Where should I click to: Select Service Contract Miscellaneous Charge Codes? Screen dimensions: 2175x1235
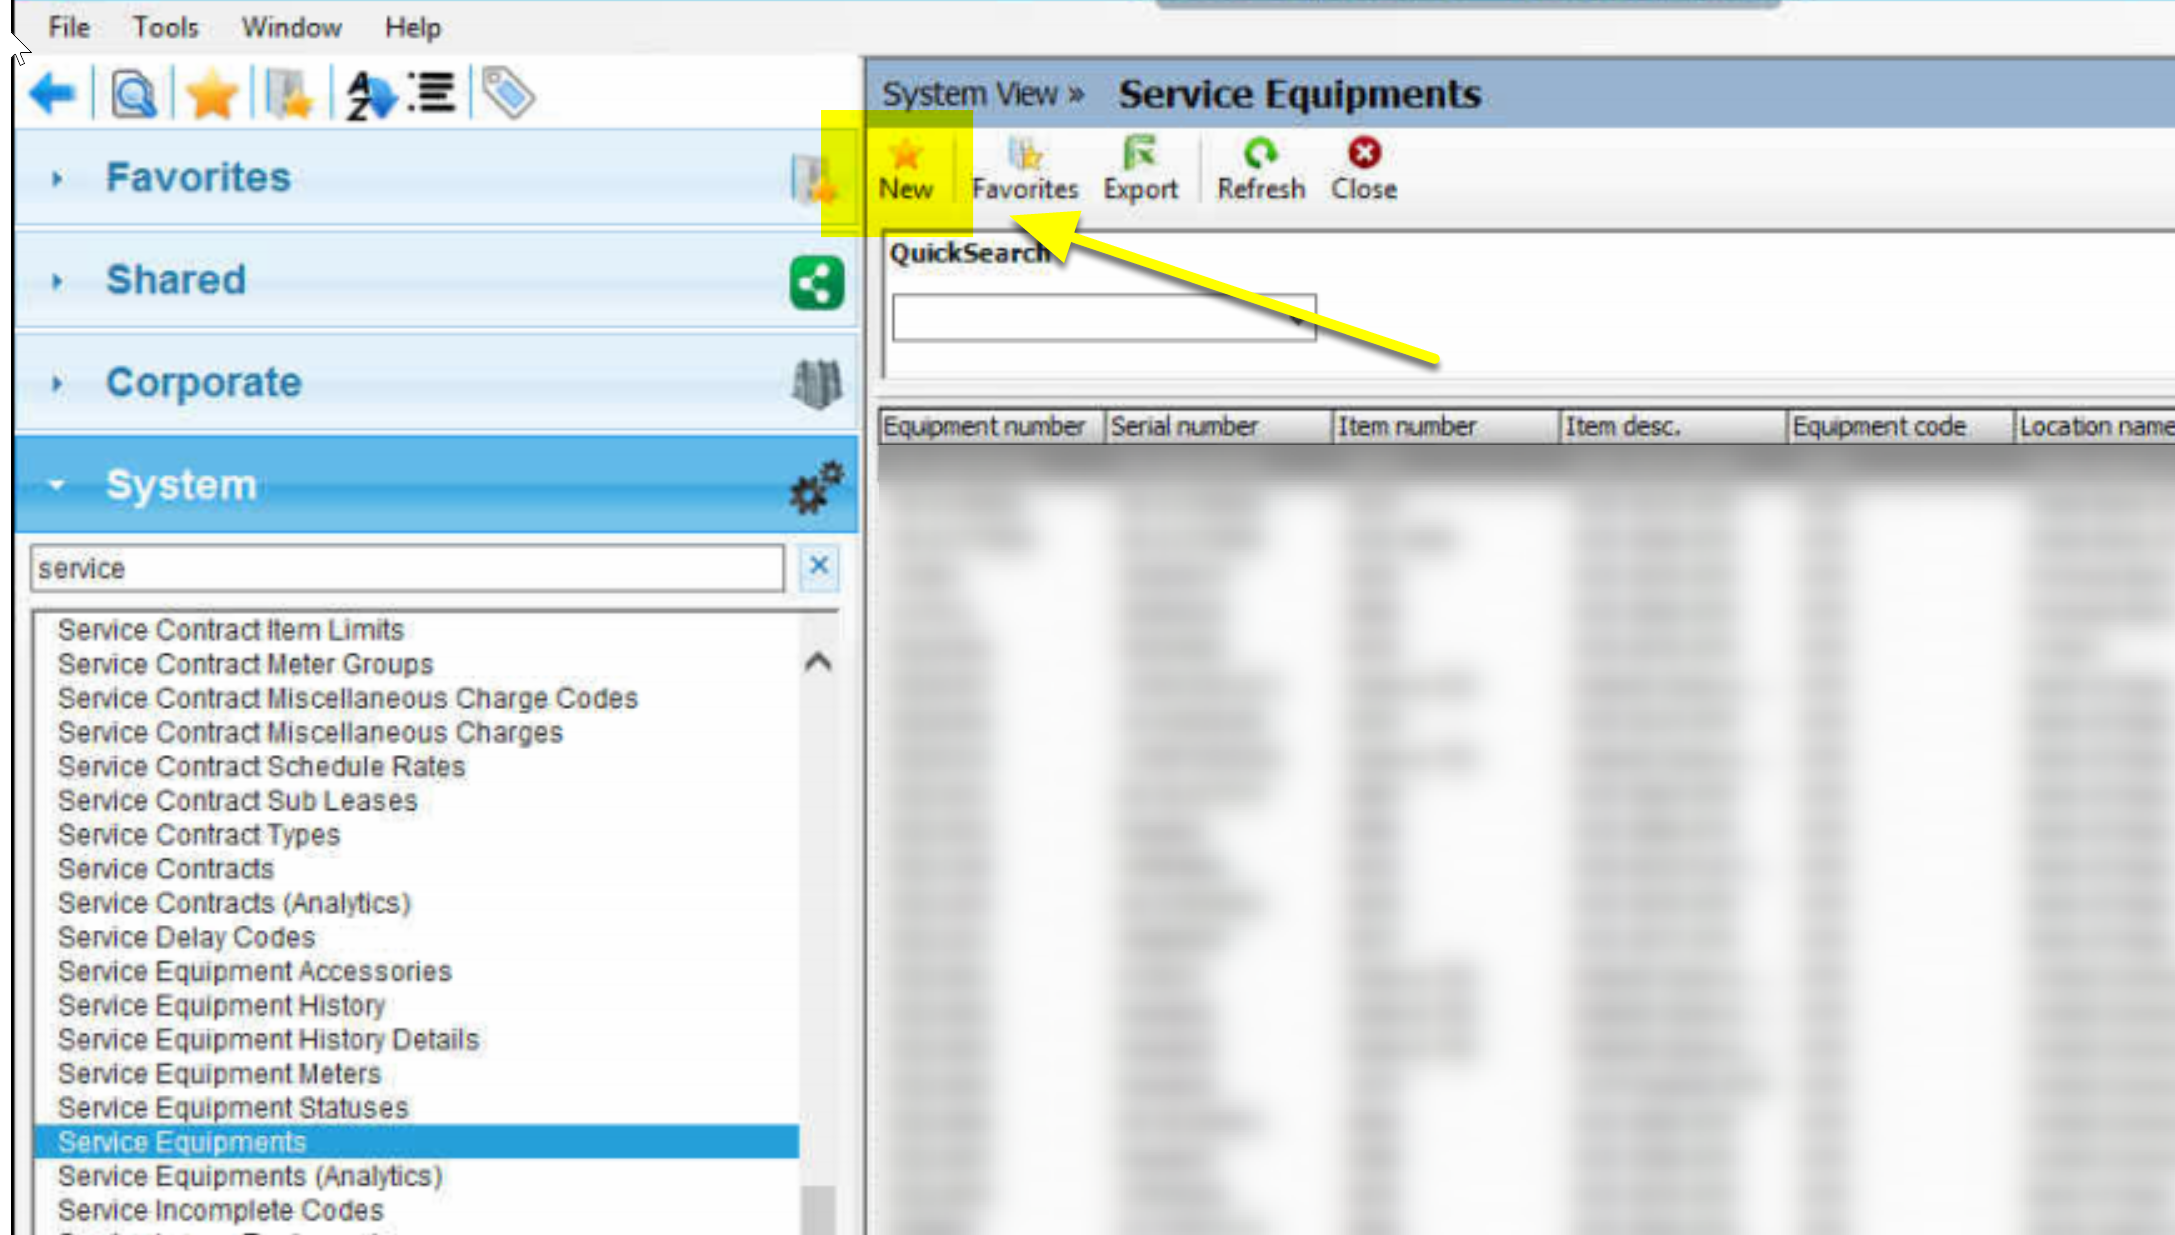pos(347,698)
